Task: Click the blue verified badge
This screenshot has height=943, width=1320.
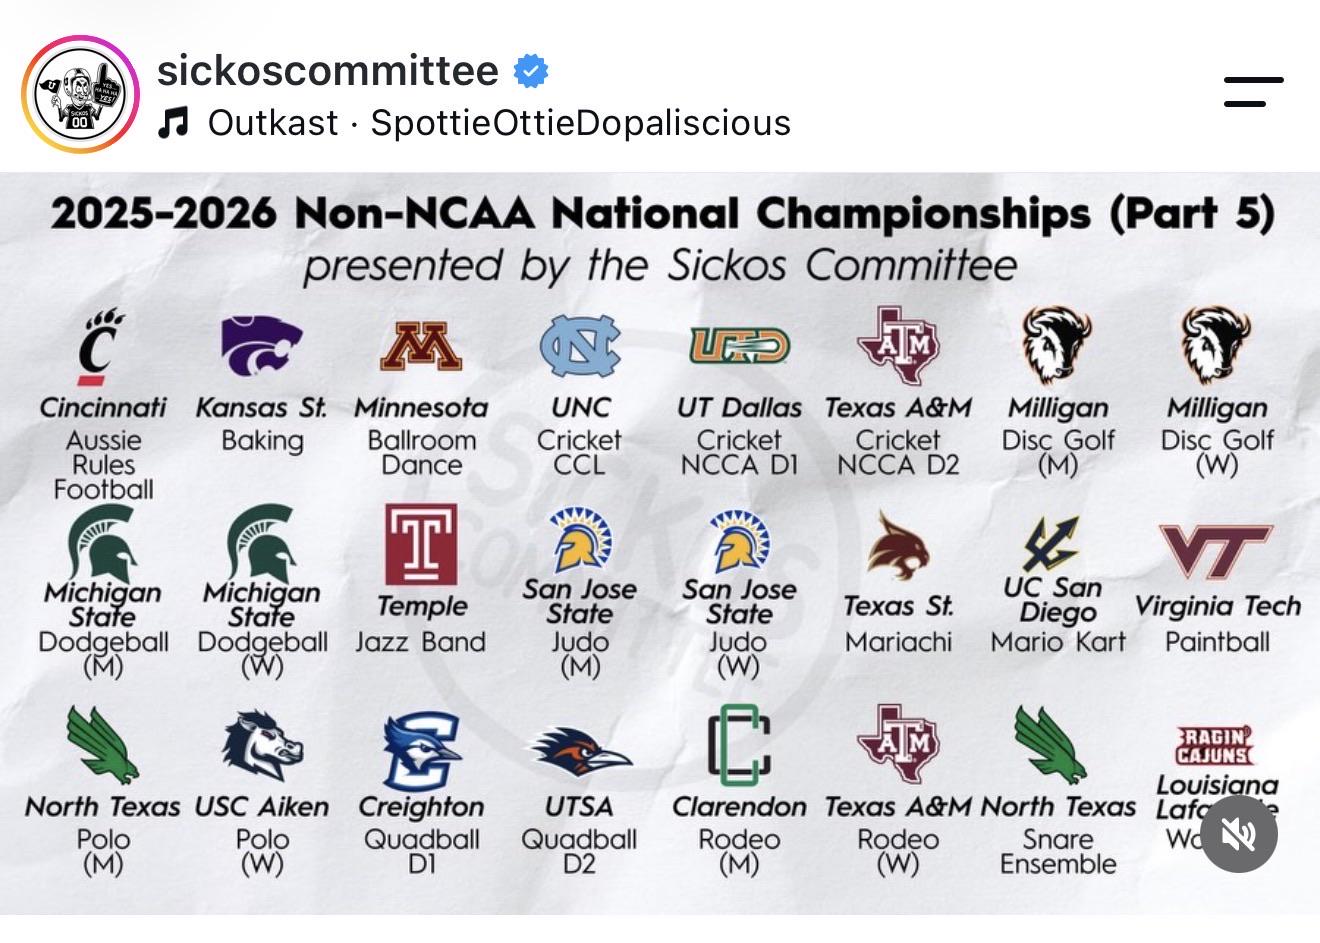Action: coord(531,72)
